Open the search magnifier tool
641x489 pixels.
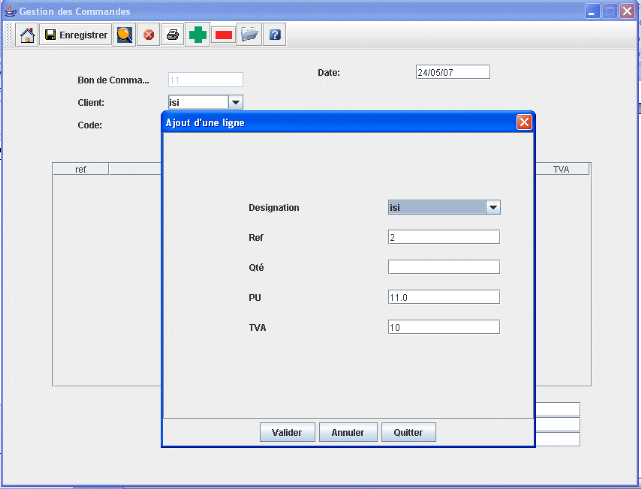(x=124, y=35)
